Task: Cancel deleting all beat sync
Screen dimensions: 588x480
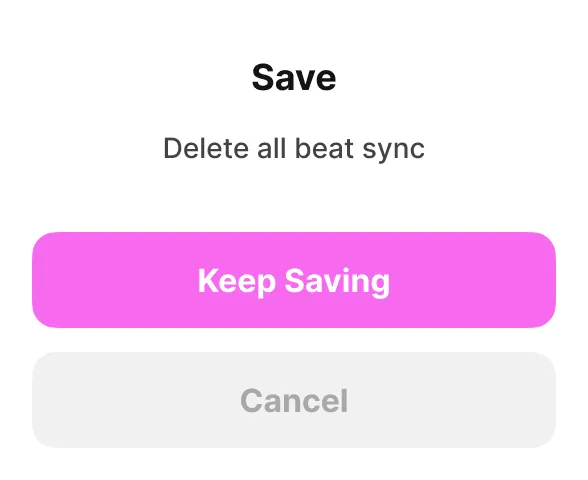Action: point(294,400)
